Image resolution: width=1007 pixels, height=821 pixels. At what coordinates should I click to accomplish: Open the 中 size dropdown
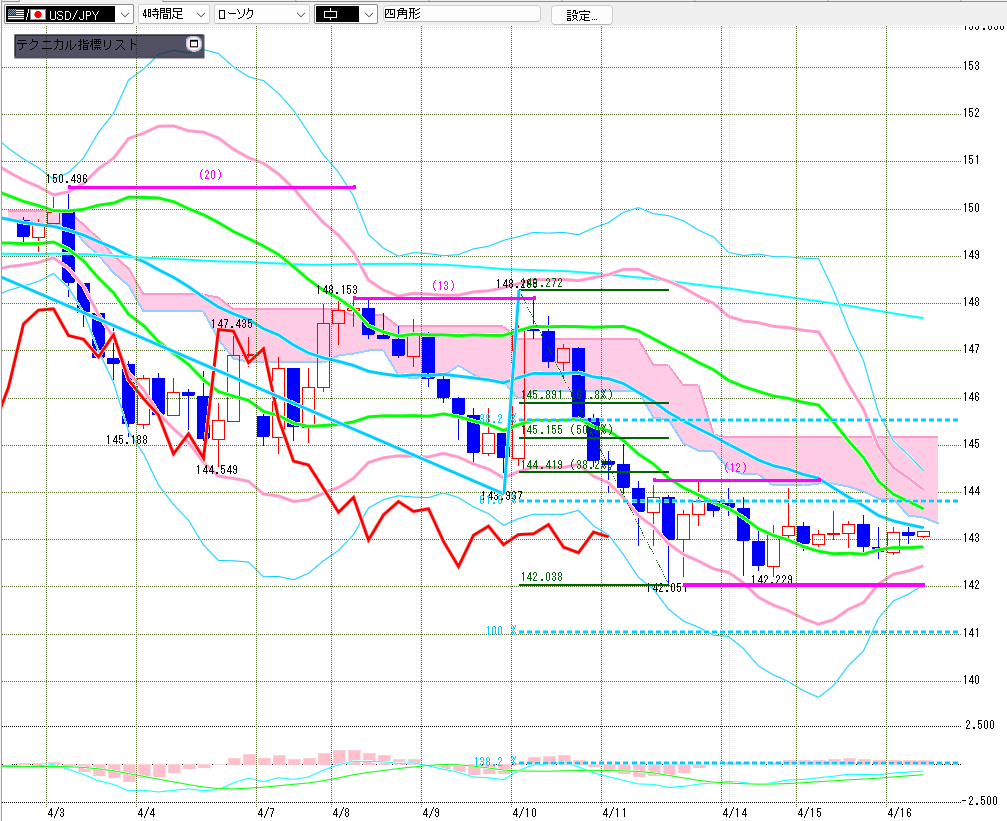pos(346,14)
